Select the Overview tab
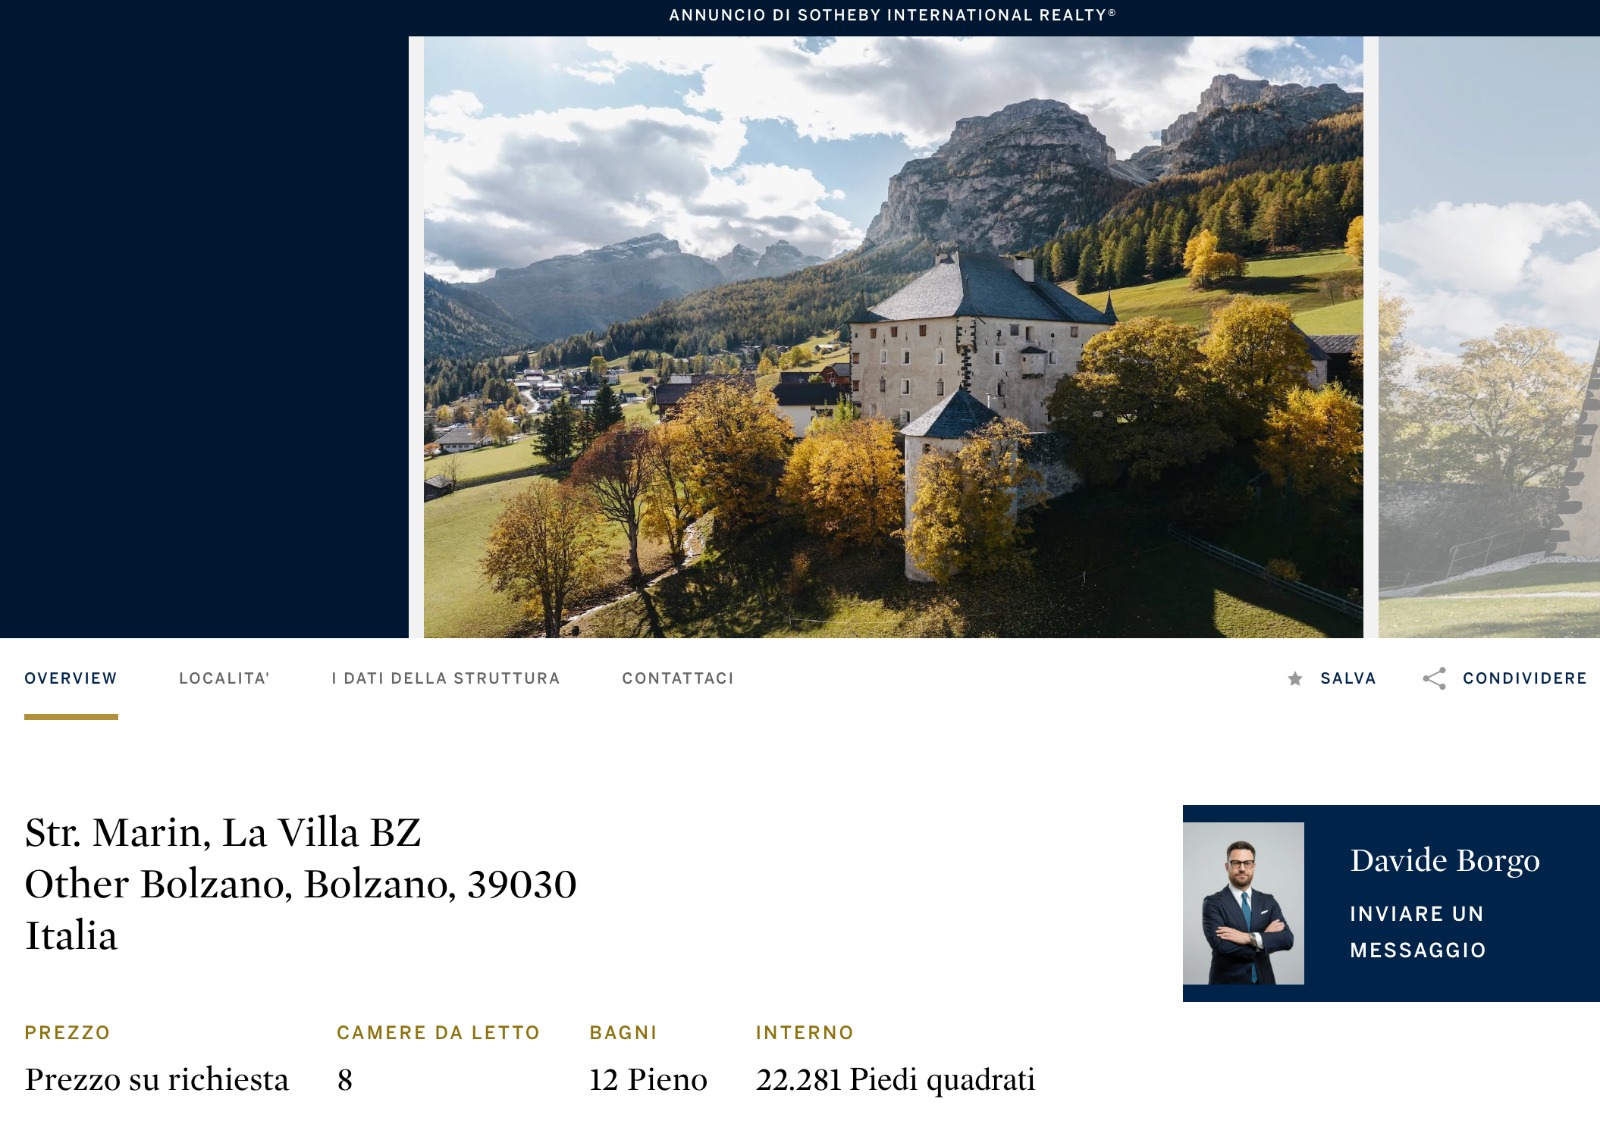Screen dimensions: 1600x1146 tap(71, 678)
